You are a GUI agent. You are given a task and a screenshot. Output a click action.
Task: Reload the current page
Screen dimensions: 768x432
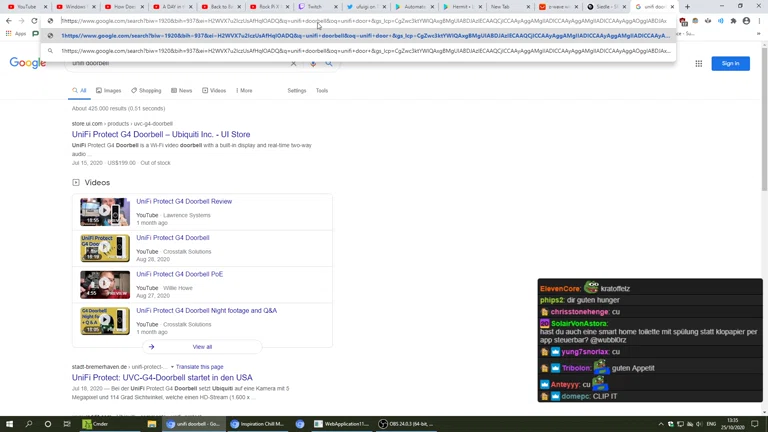coord(34,21)
